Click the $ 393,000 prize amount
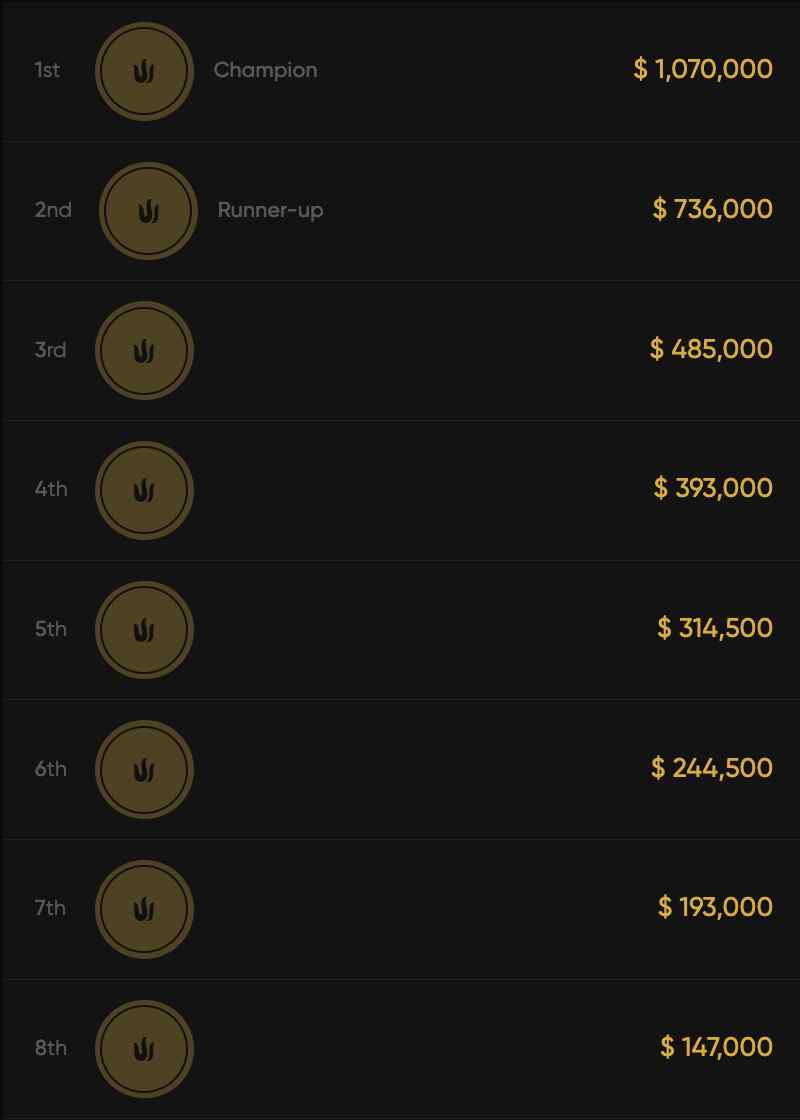 (x=713, y=488)
